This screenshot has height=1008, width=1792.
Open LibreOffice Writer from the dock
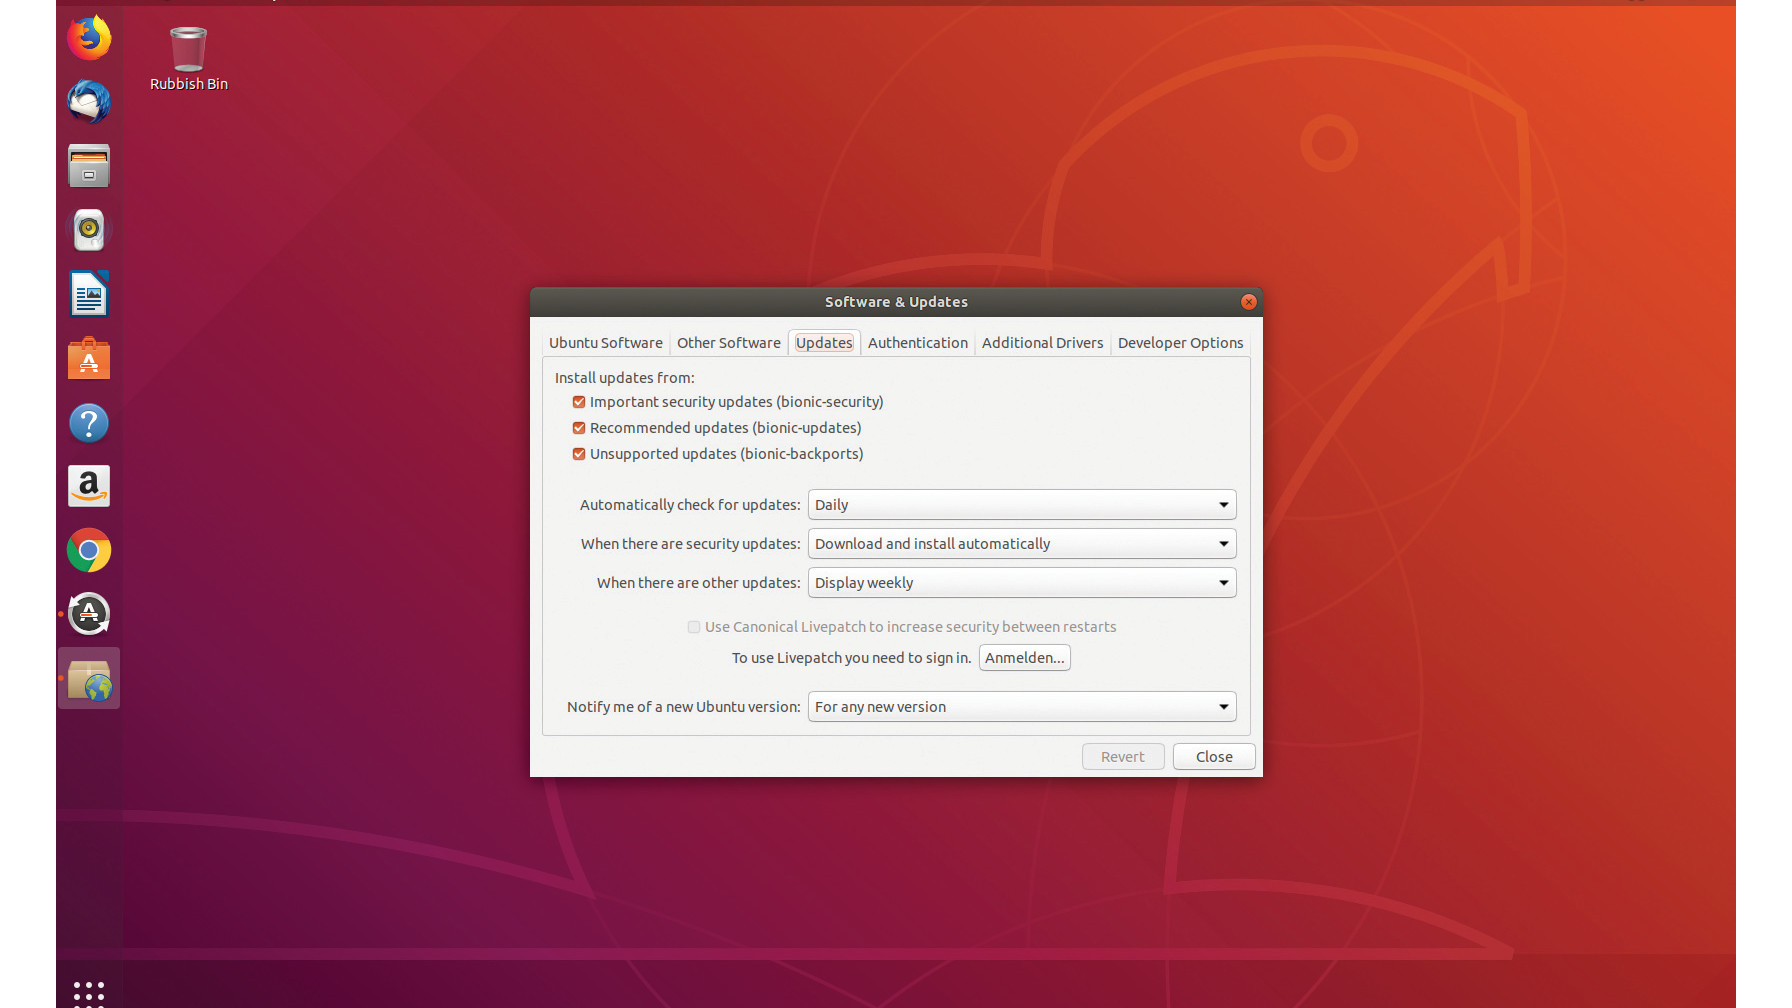[x=89, y=294]
